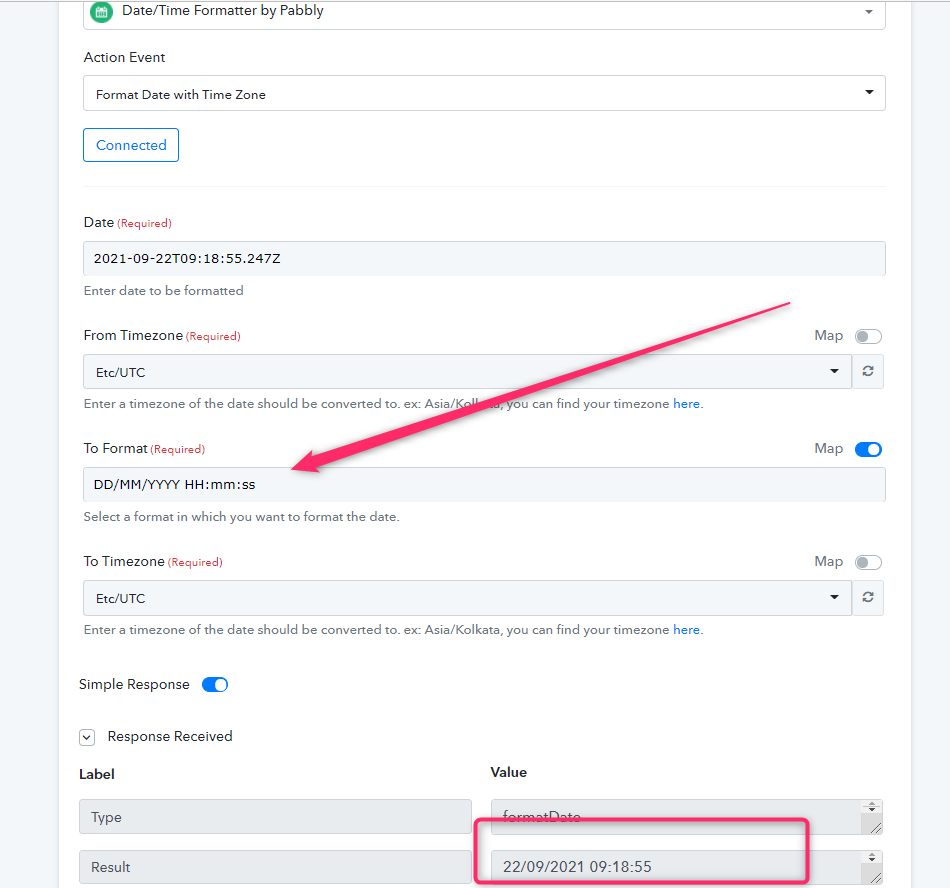Turn off the Simple Response toggle

pyautogui.click(x=214, y=684)
